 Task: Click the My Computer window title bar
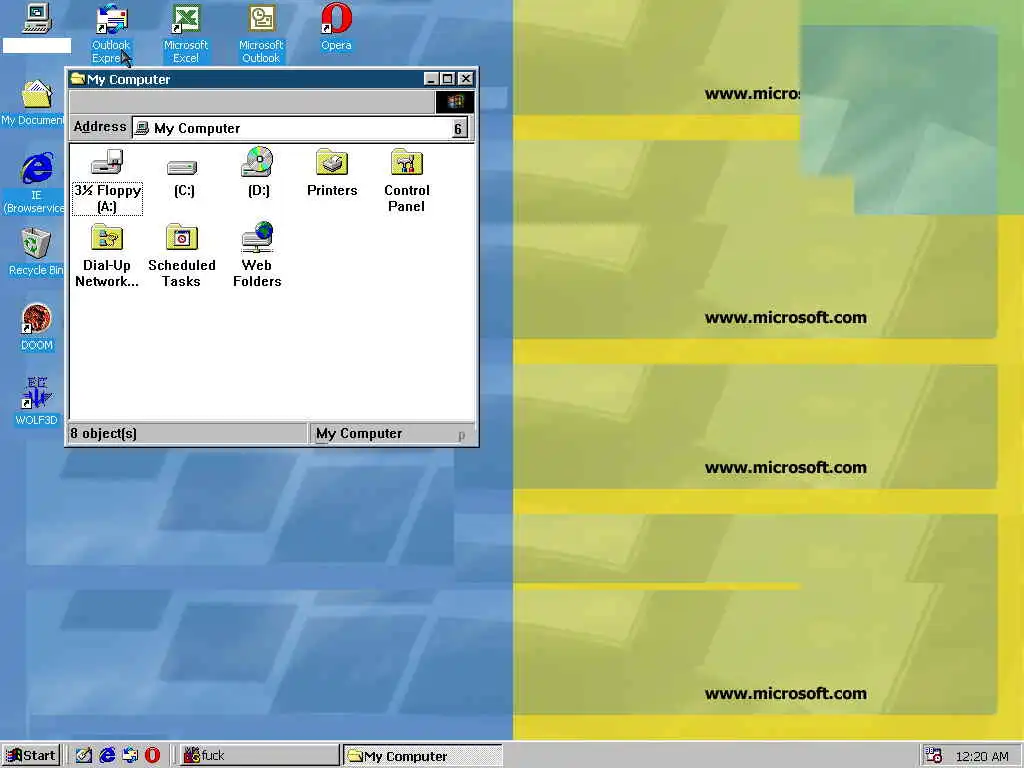(272, 79)
